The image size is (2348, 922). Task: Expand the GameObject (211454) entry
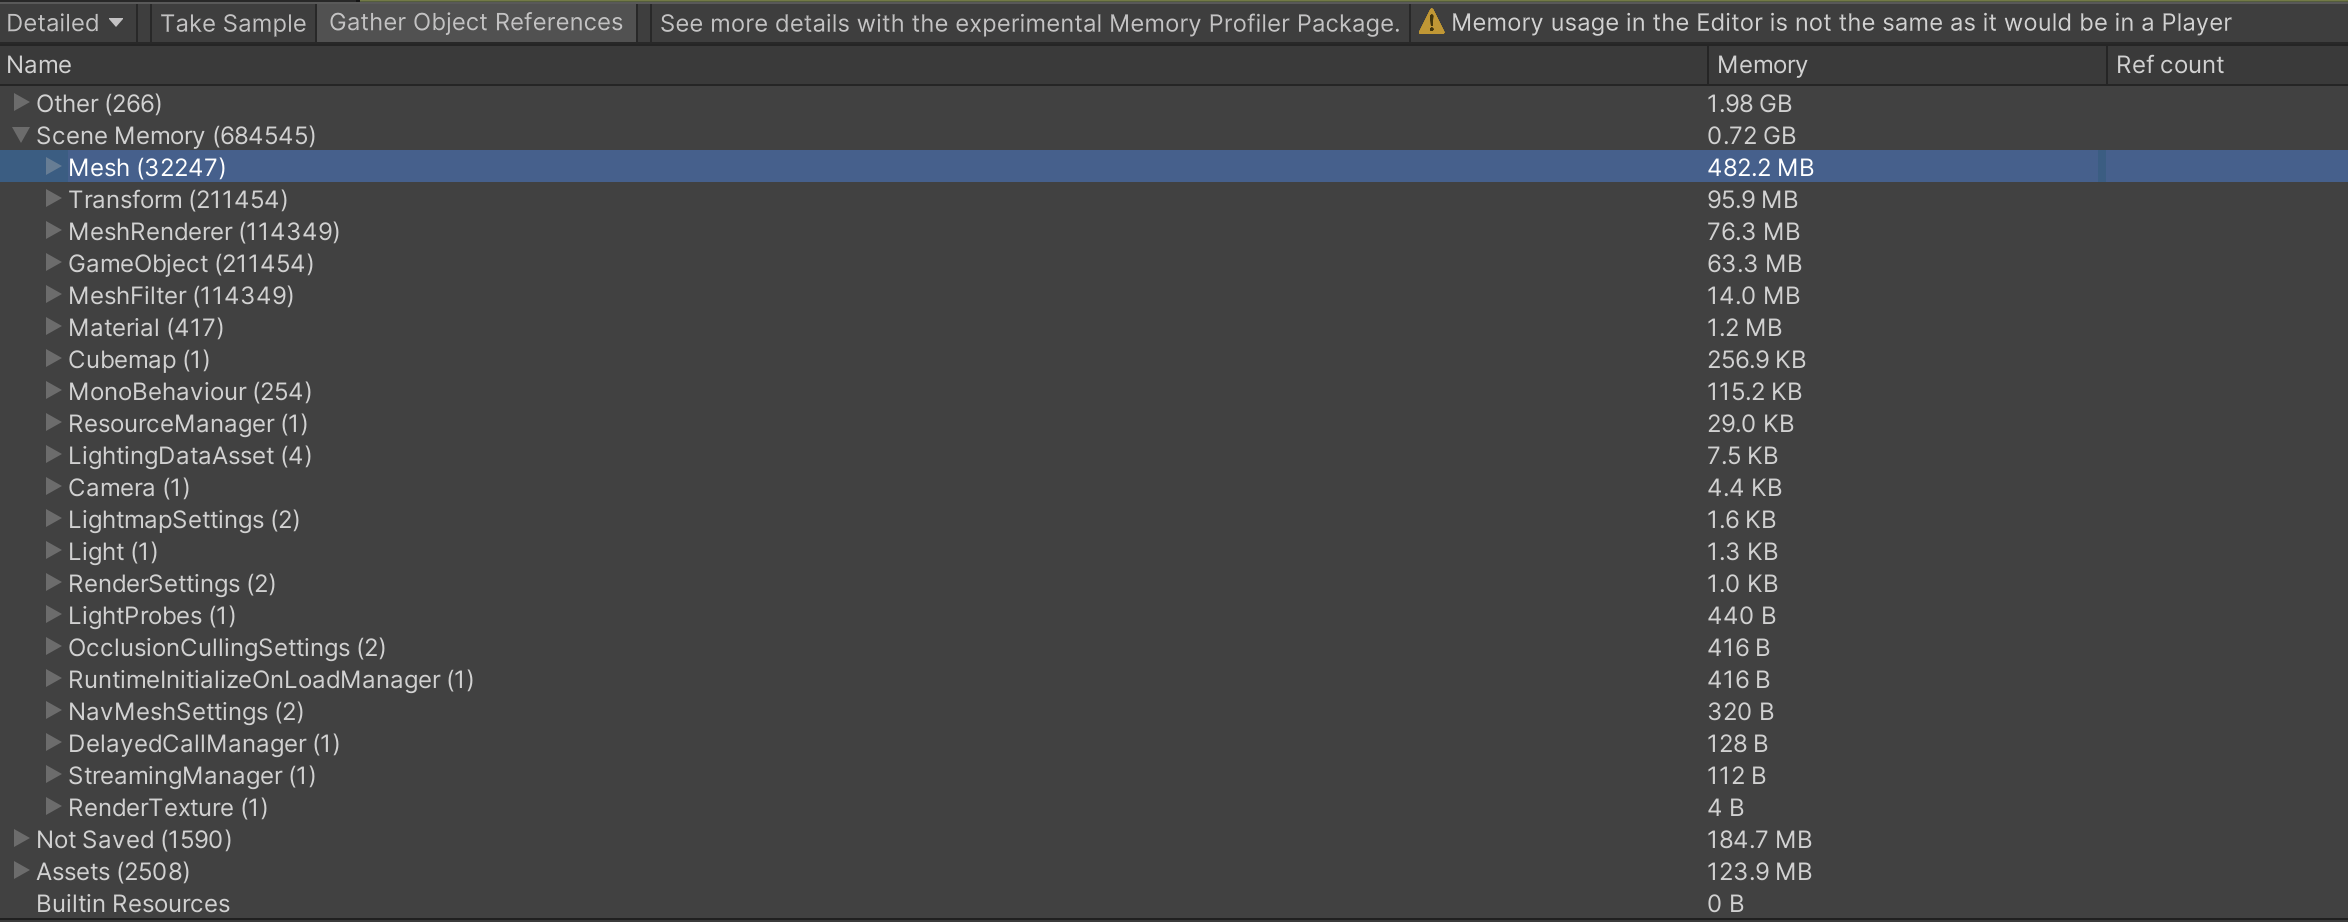[x=52, y=263]
